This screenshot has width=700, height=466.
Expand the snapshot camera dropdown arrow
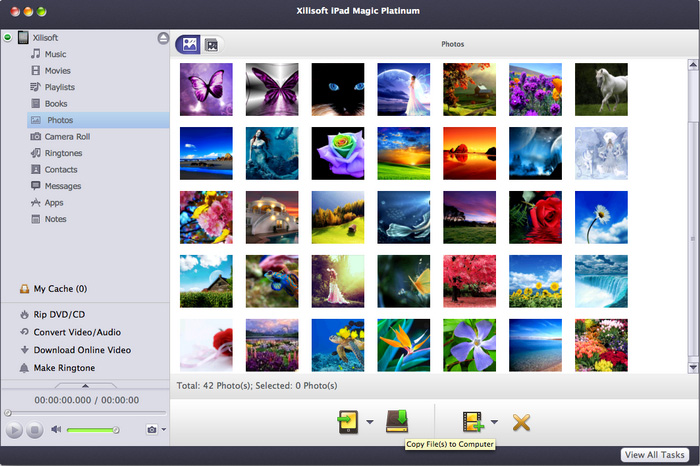163,430
